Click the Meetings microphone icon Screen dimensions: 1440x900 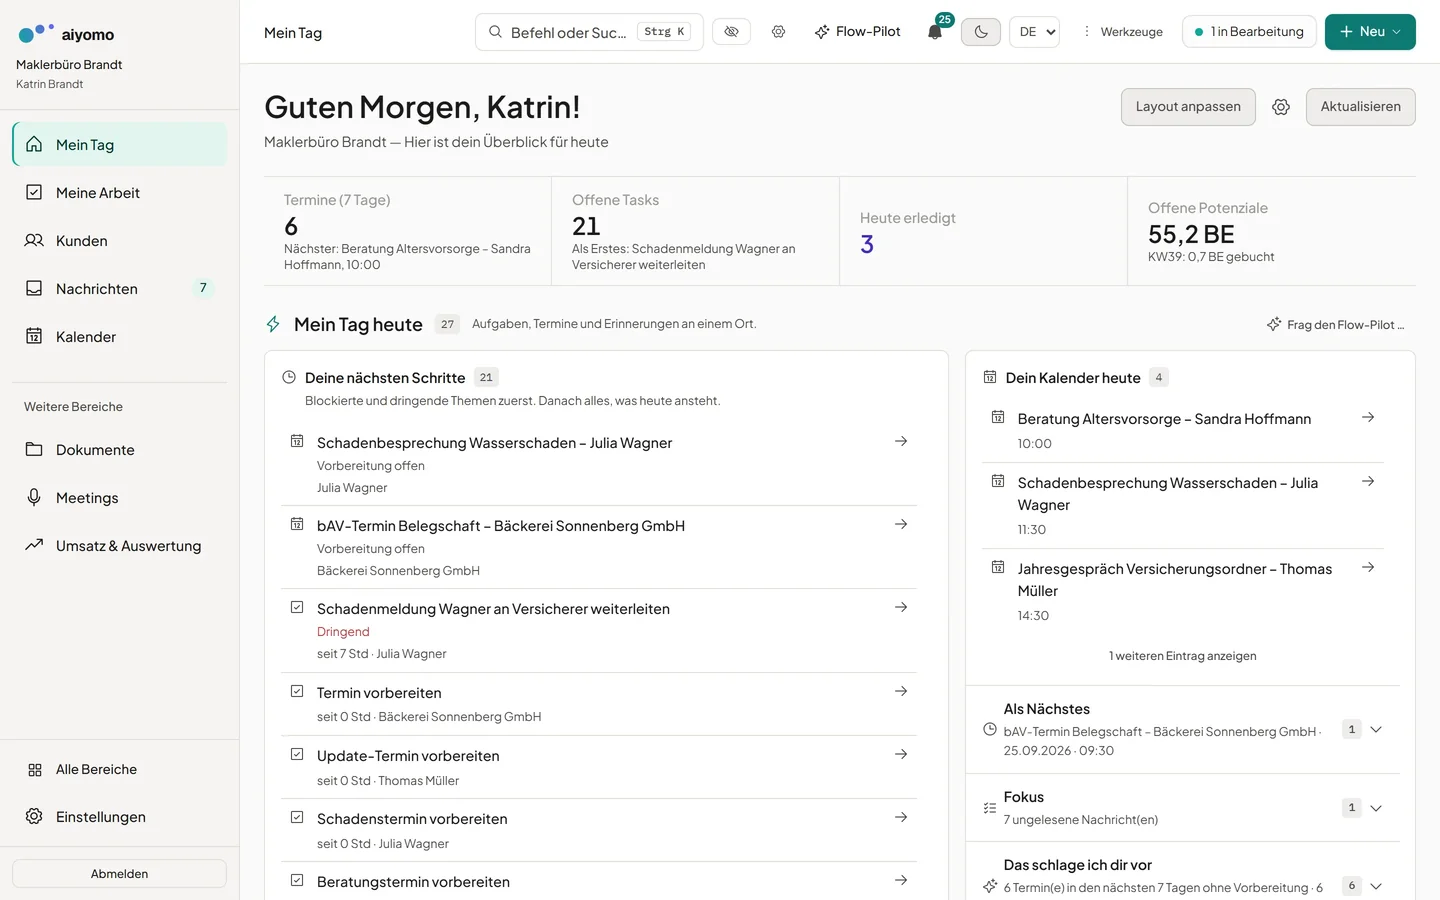click(34, 497)
